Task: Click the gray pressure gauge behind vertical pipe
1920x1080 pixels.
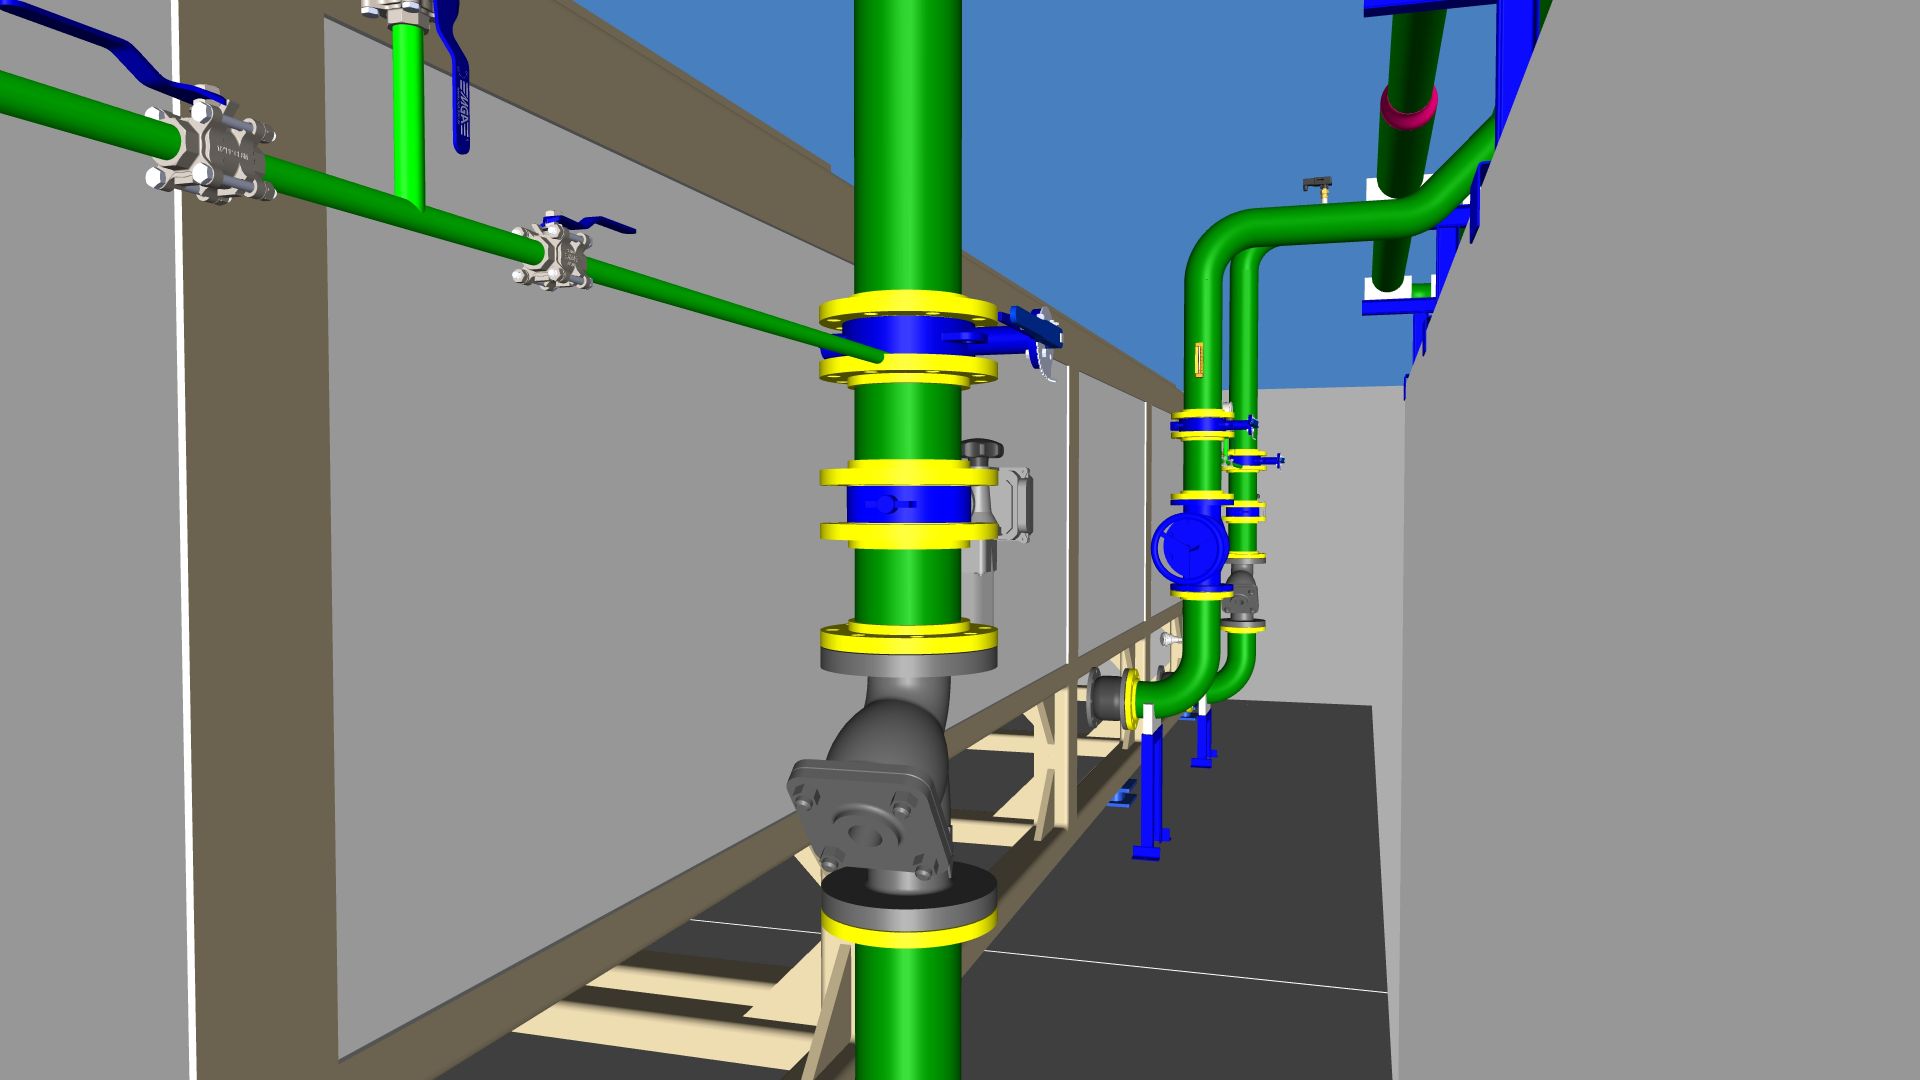Action: pos(1015,505)
